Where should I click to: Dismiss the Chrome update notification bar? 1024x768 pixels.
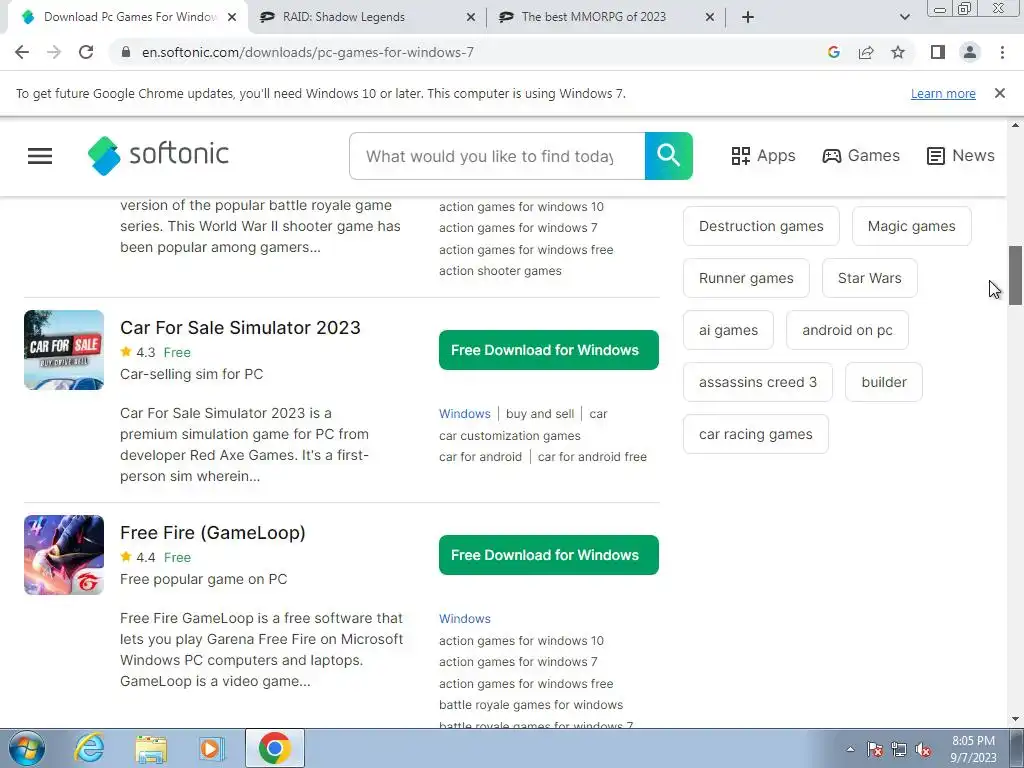tap(999, 93)
